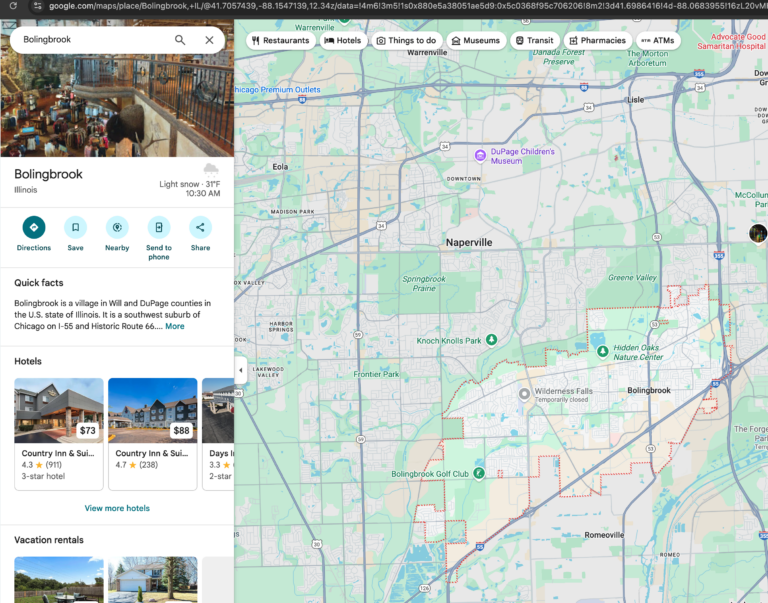This screenshot has width=768, height=603.
Task: Click the Transit filter chip
Action: [x=533, y=41]
